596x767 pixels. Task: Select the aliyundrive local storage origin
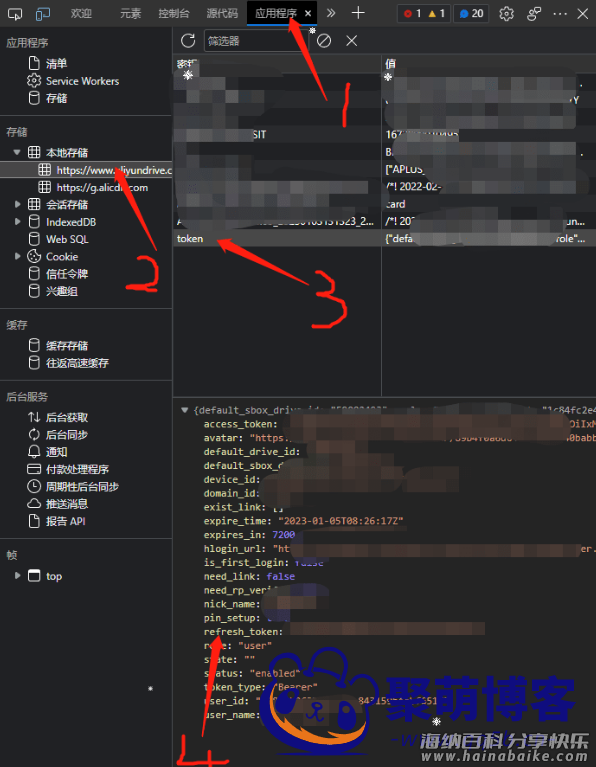[114, 170]
